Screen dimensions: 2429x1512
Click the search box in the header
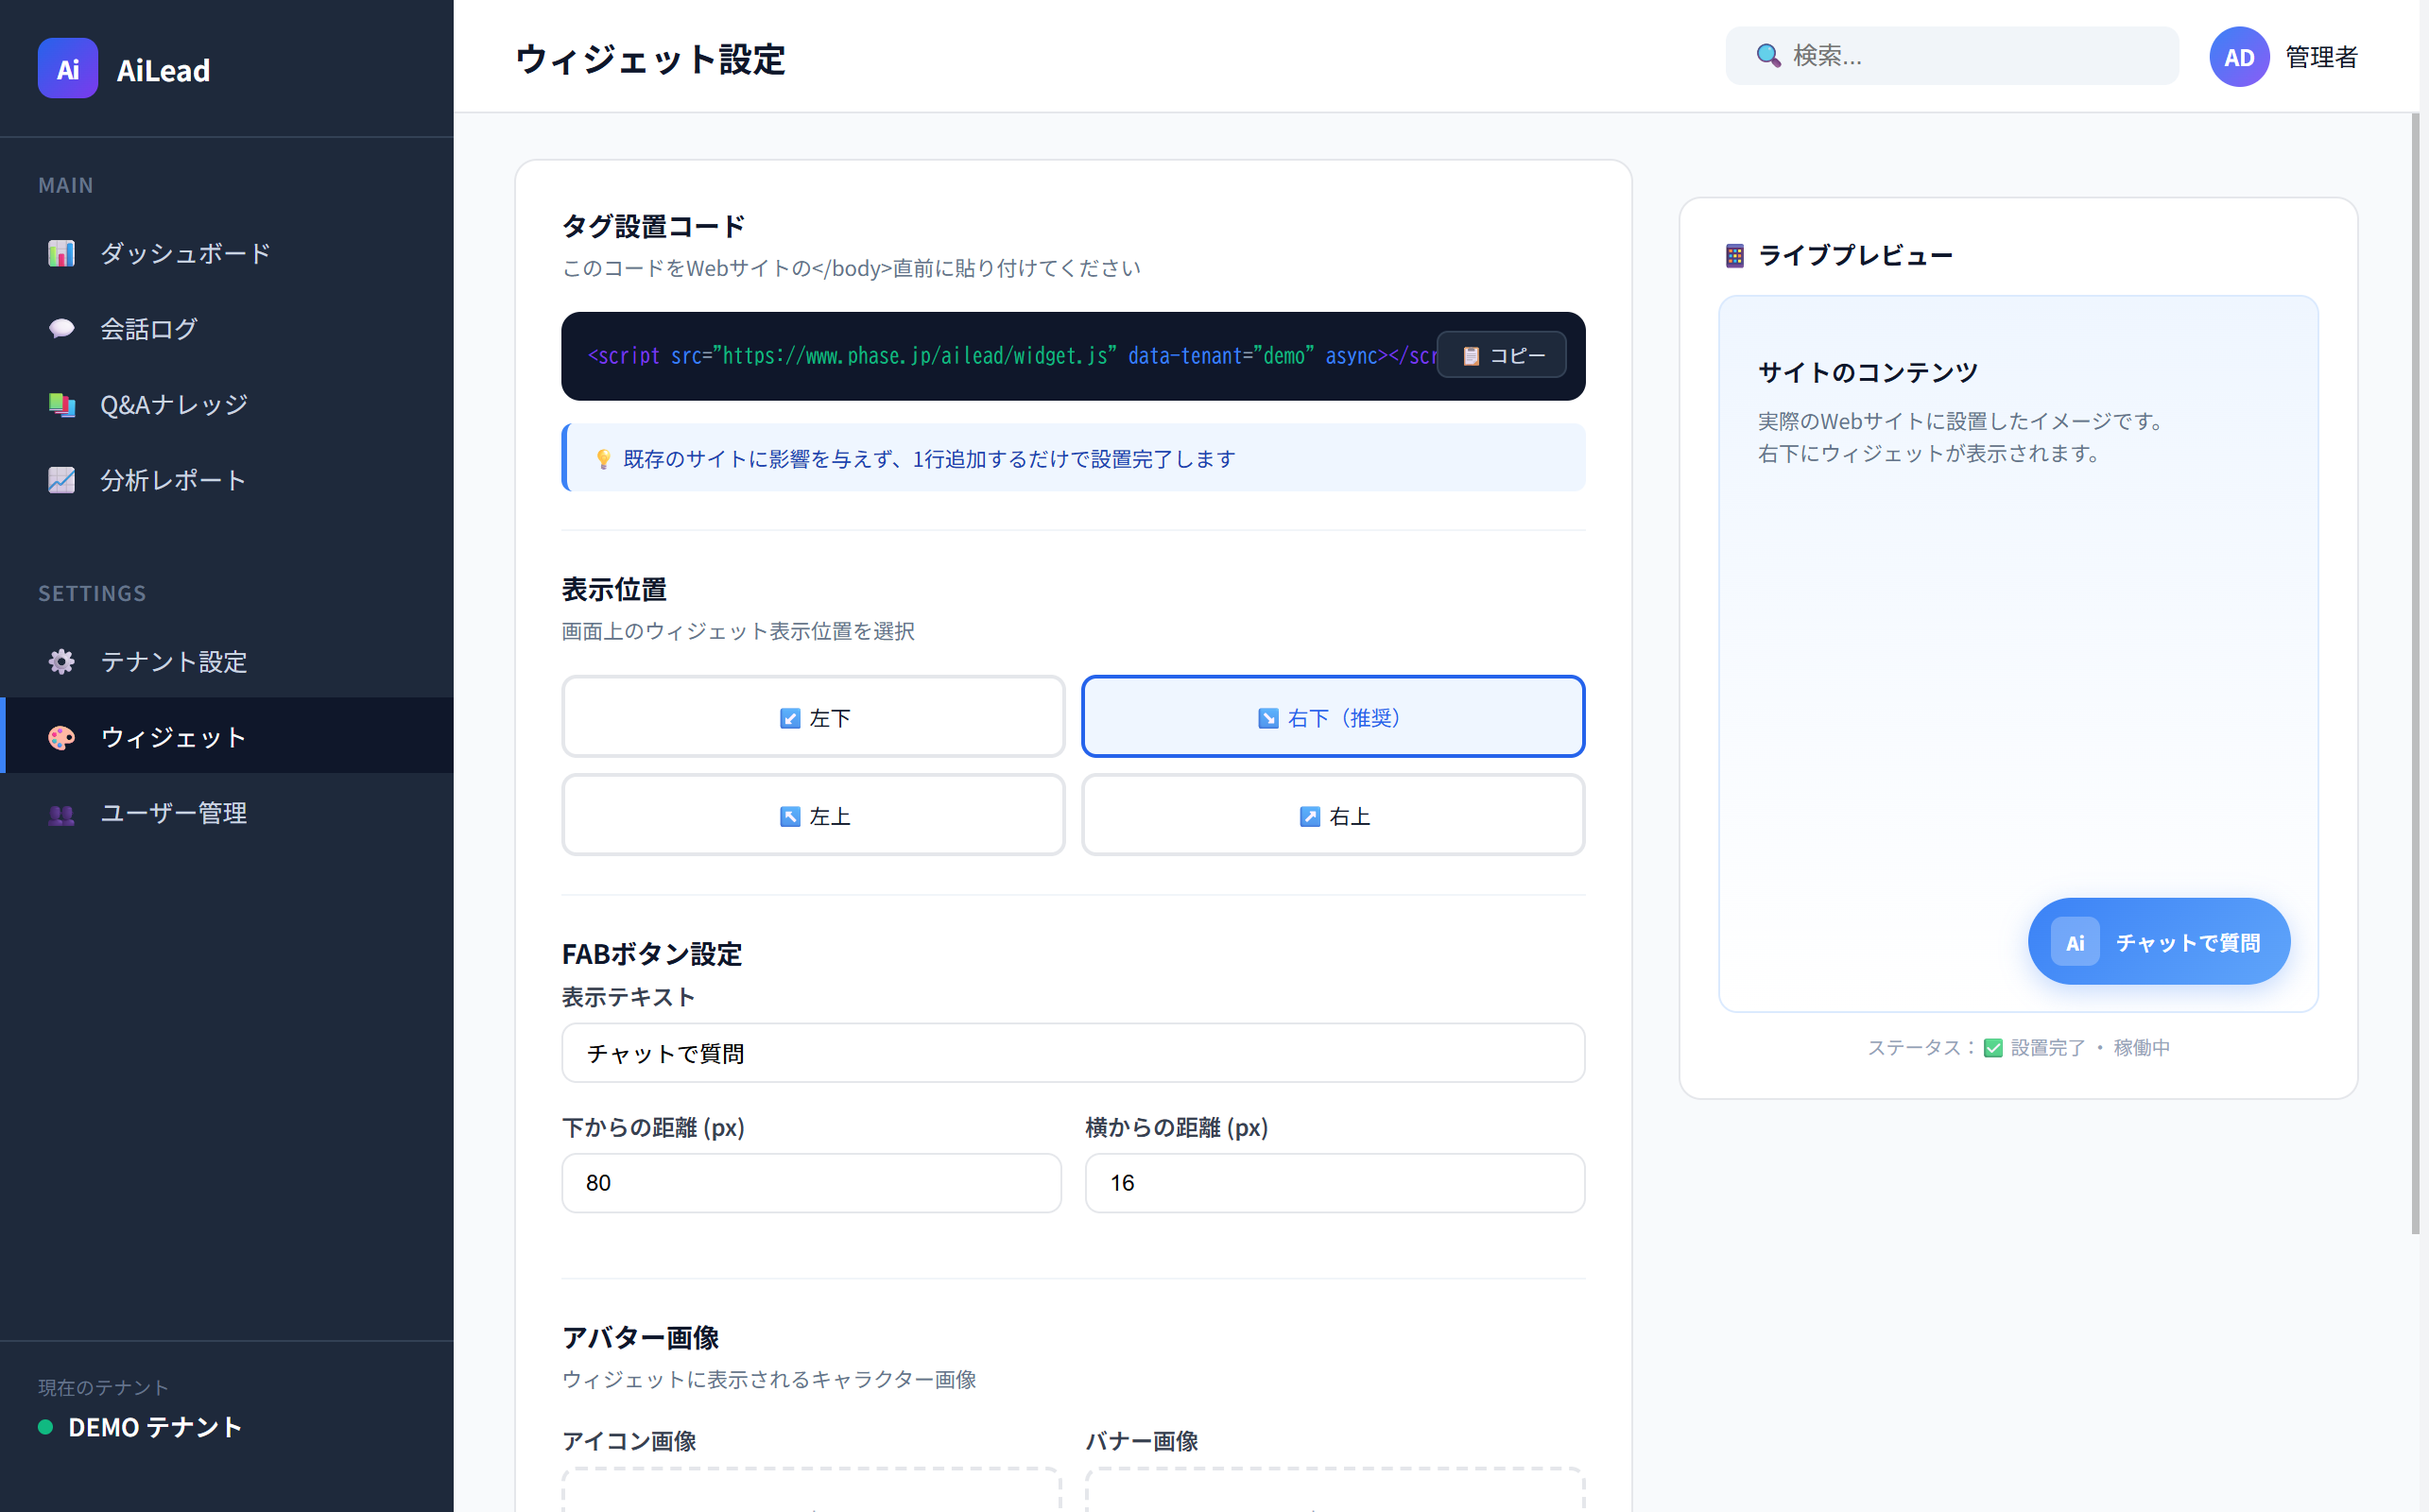[x=1950, y=56]
